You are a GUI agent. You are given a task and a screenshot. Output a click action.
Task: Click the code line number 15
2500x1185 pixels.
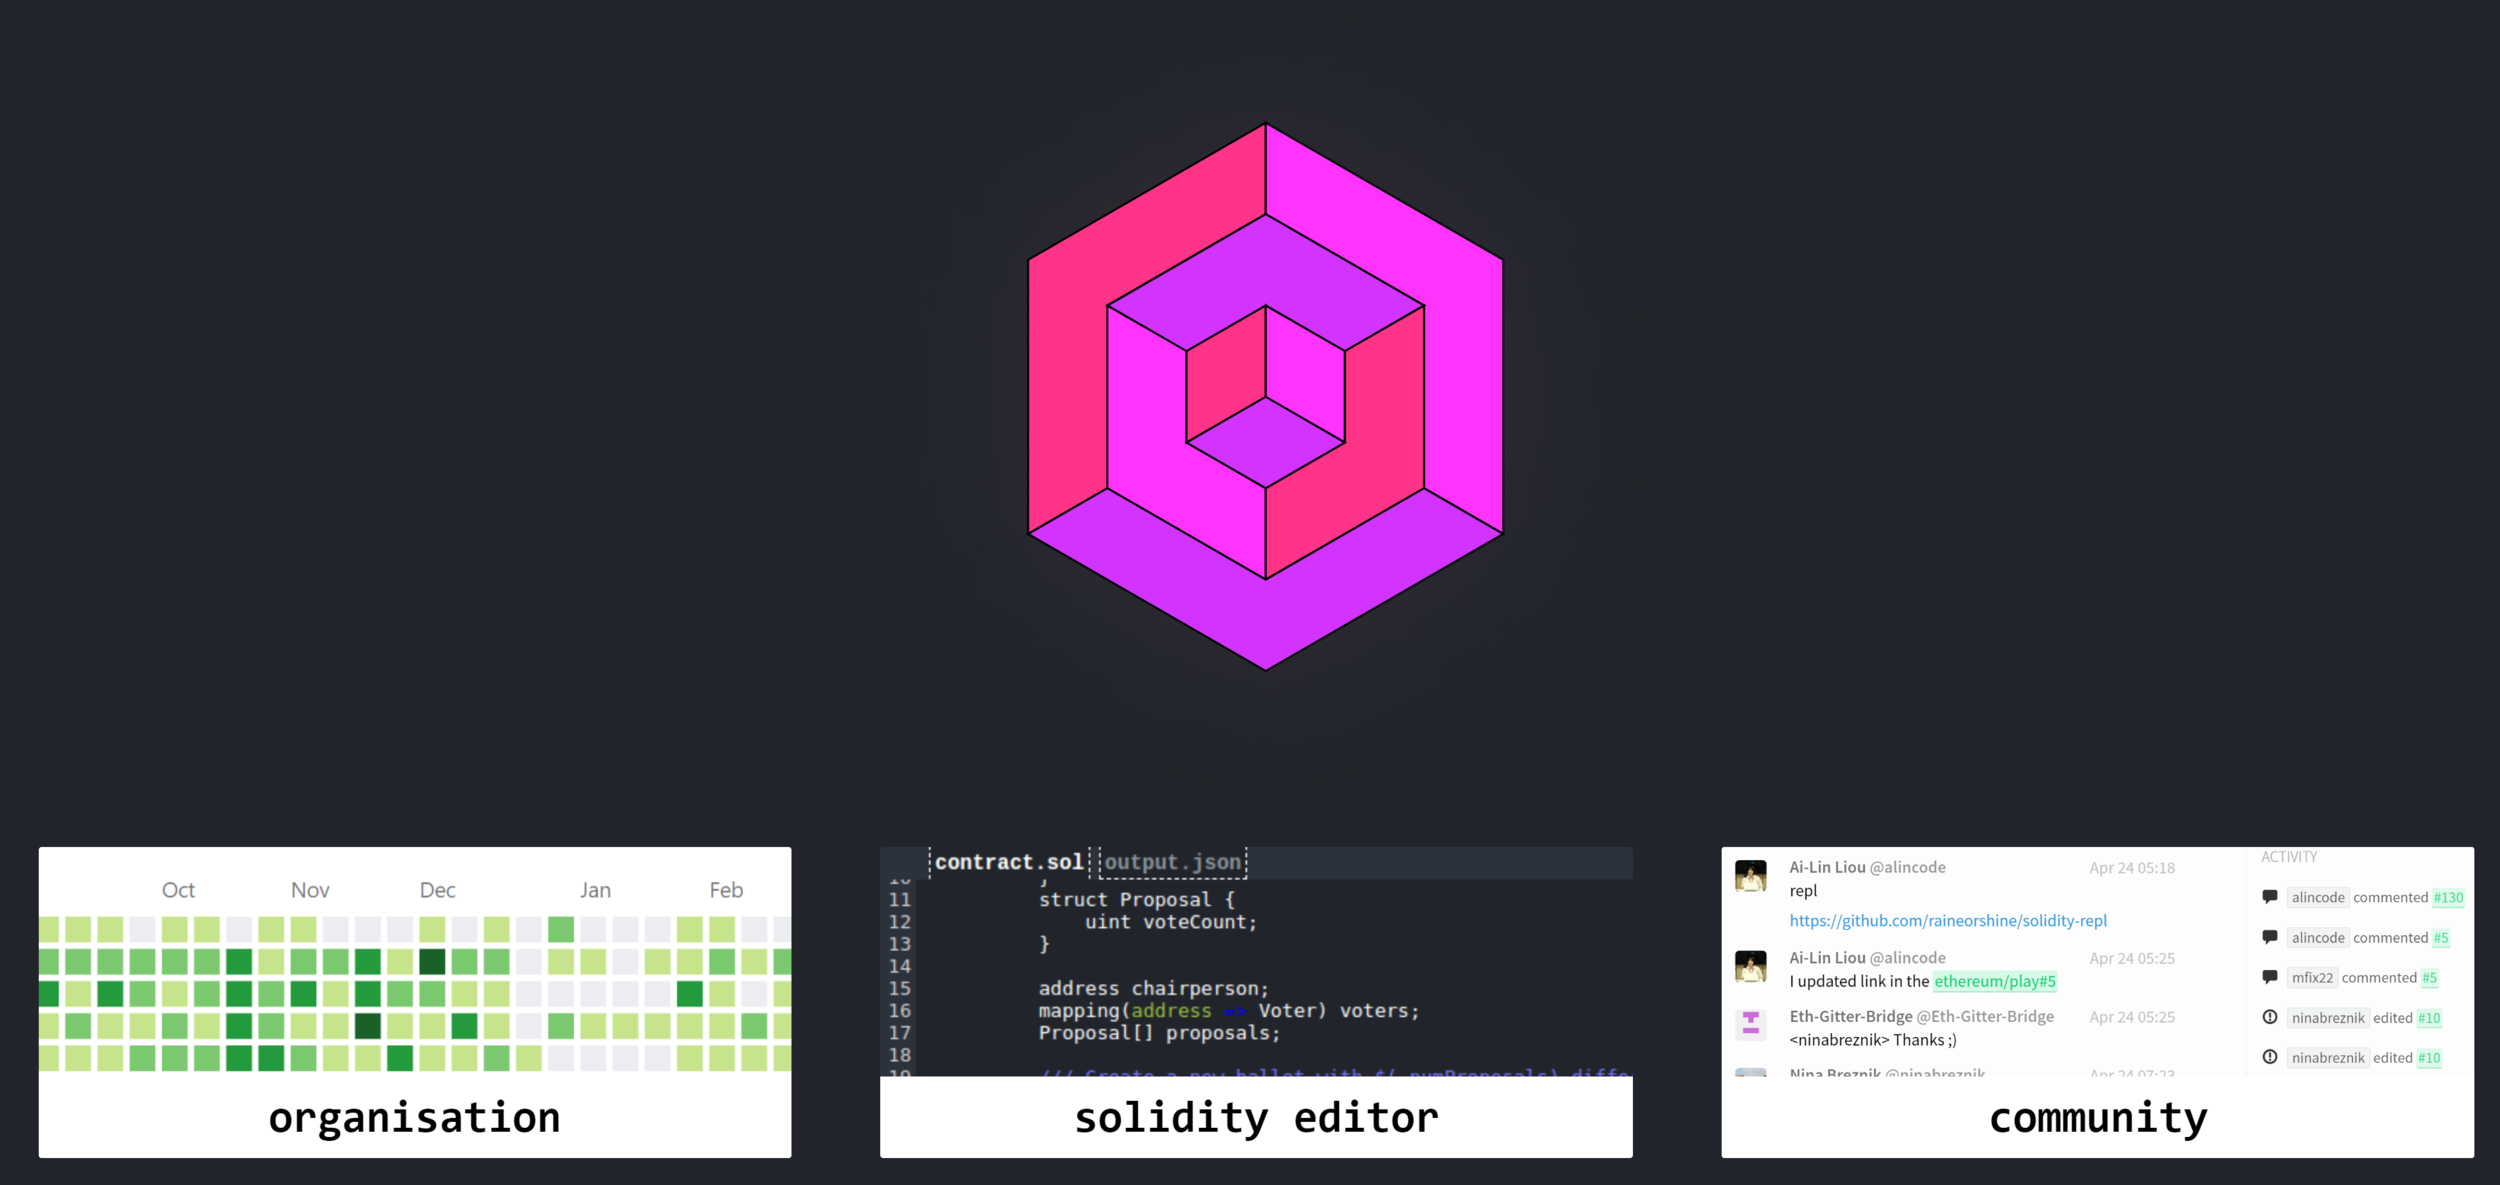coord(899,988)
